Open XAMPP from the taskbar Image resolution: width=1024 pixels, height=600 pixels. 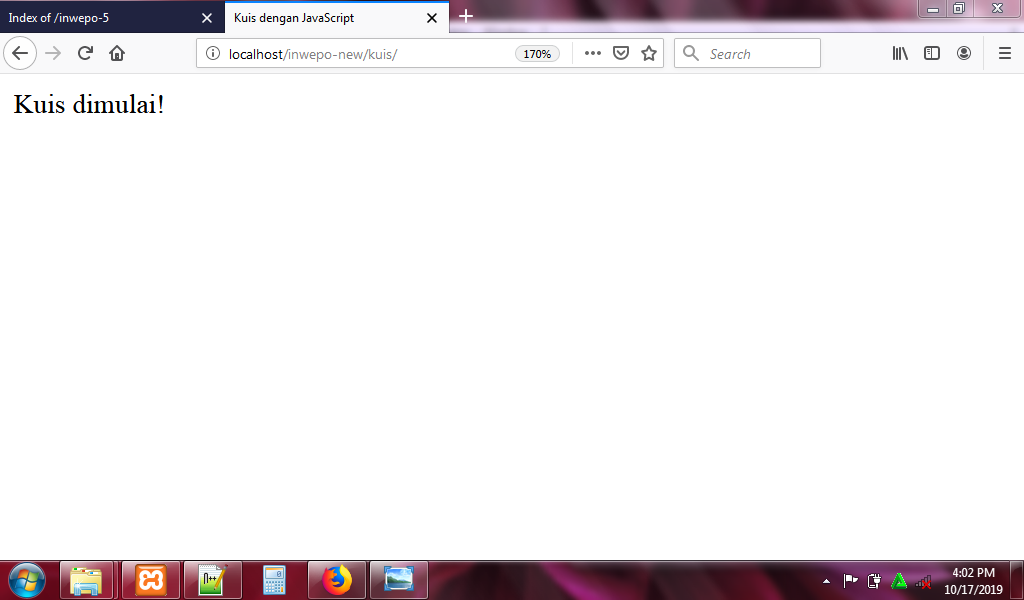tap(151, 580)
